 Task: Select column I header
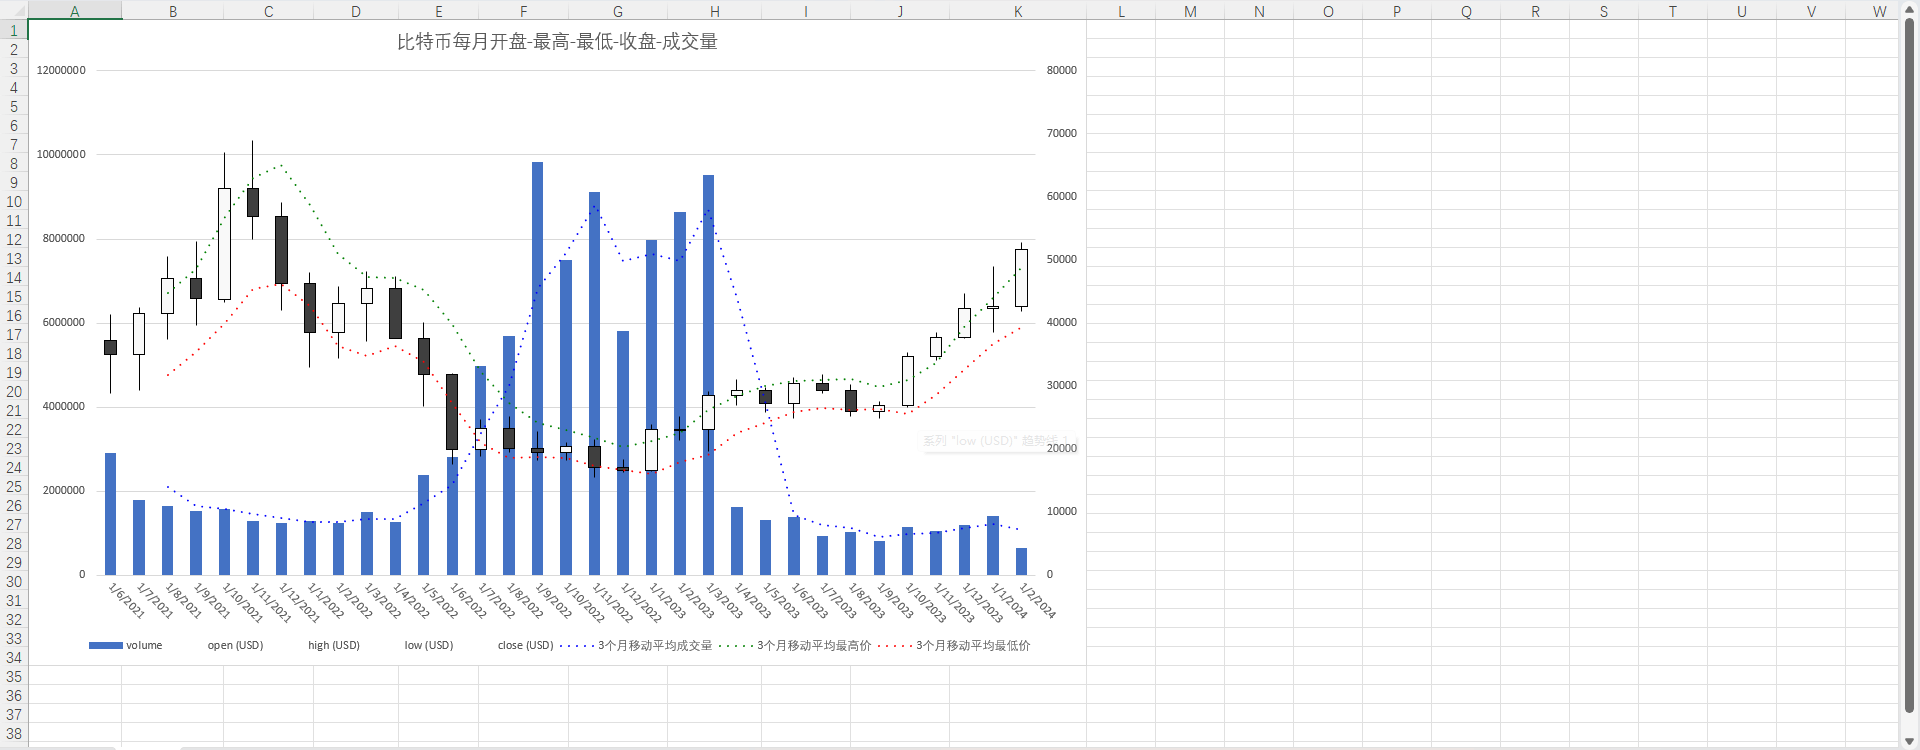coord(806,11)
